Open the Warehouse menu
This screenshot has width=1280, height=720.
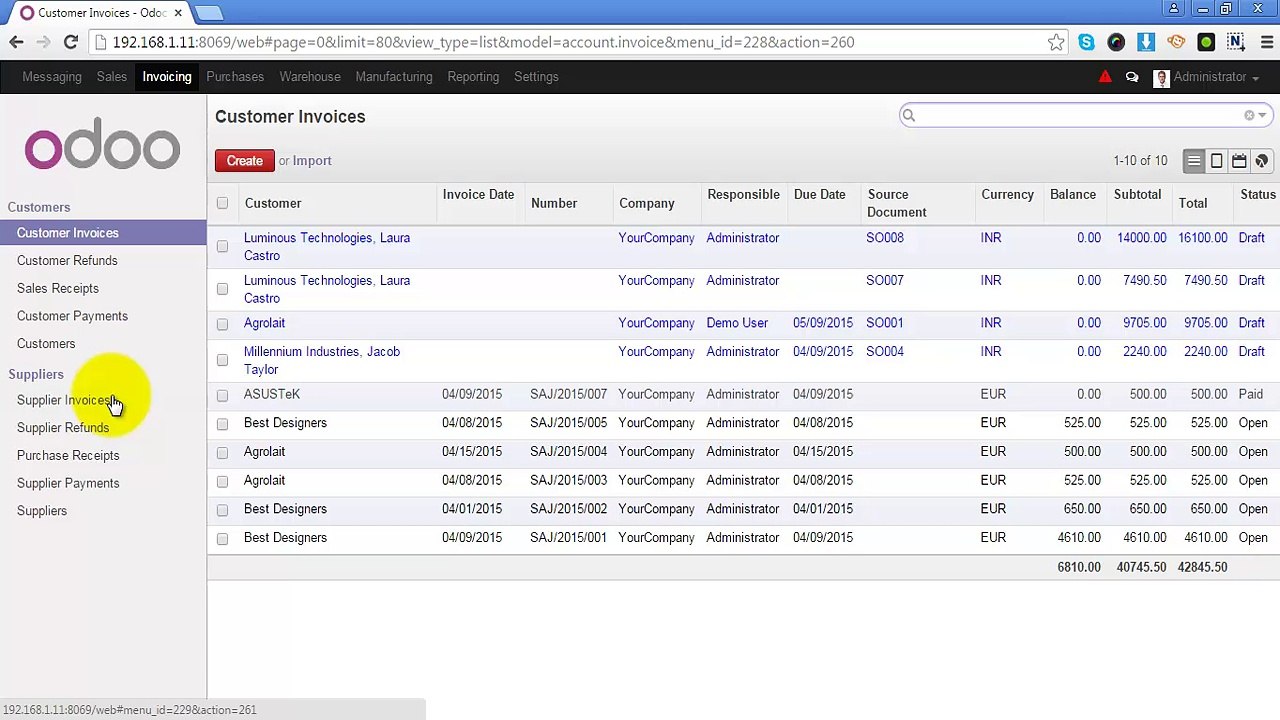(310, 77)
